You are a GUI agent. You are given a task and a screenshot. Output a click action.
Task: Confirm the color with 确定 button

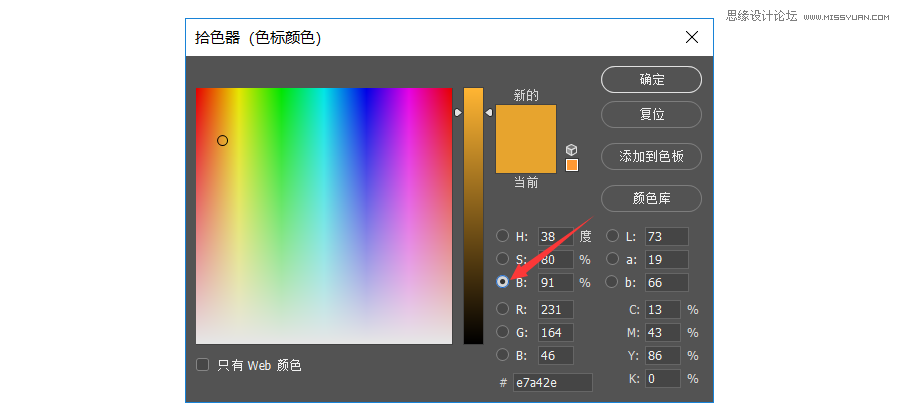651,79
